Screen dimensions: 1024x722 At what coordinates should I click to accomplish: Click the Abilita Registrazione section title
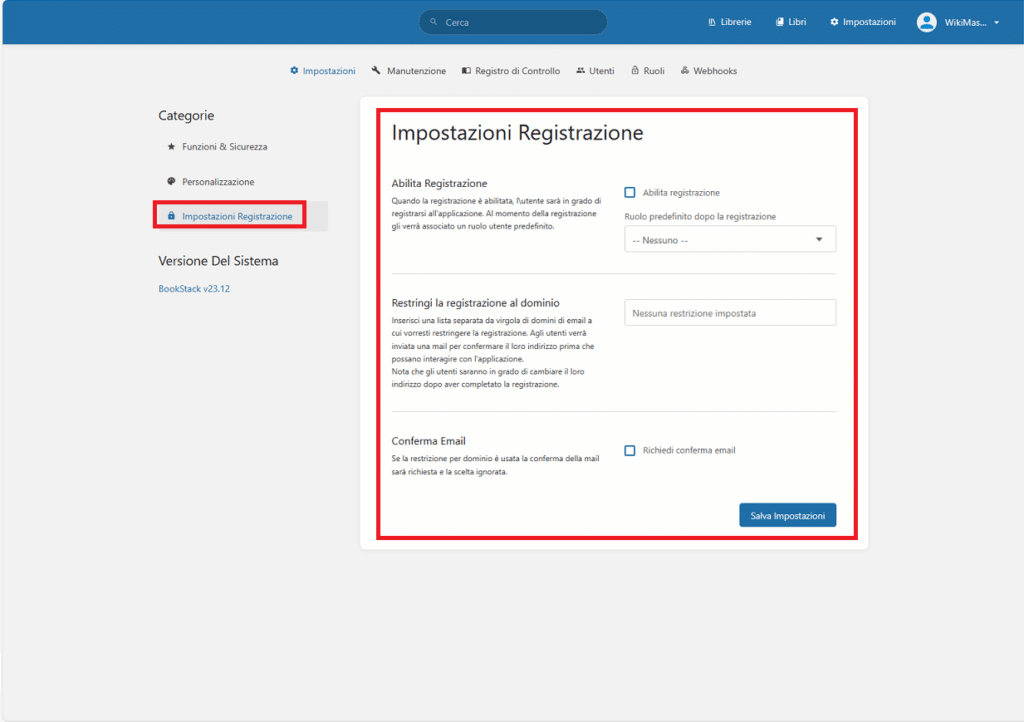tap(440, 183)
